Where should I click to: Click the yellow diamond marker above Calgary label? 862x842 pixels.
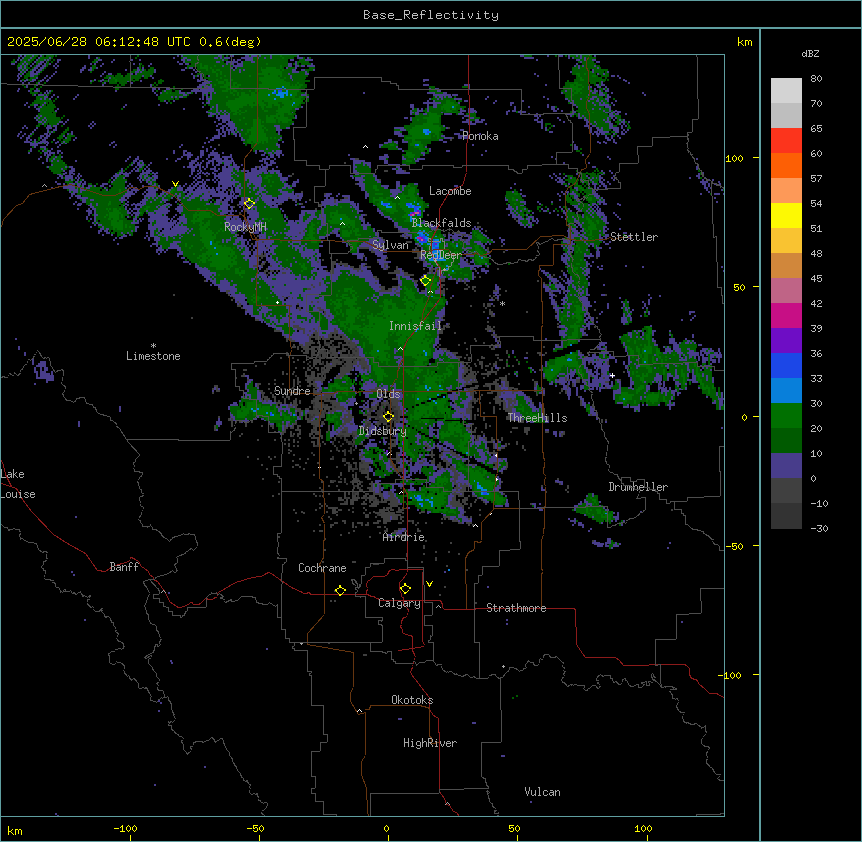405,589
